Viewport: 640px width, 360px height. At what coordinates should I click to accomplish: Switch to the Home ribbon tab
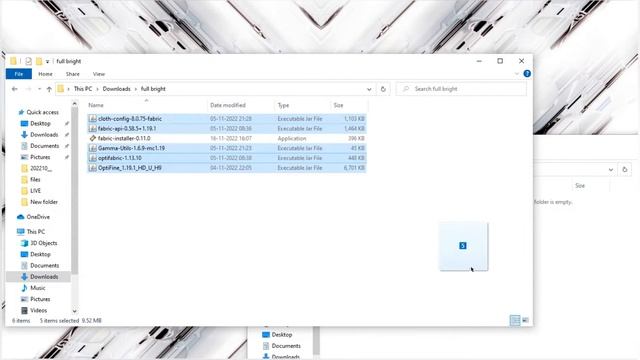[x=45, y=74]
